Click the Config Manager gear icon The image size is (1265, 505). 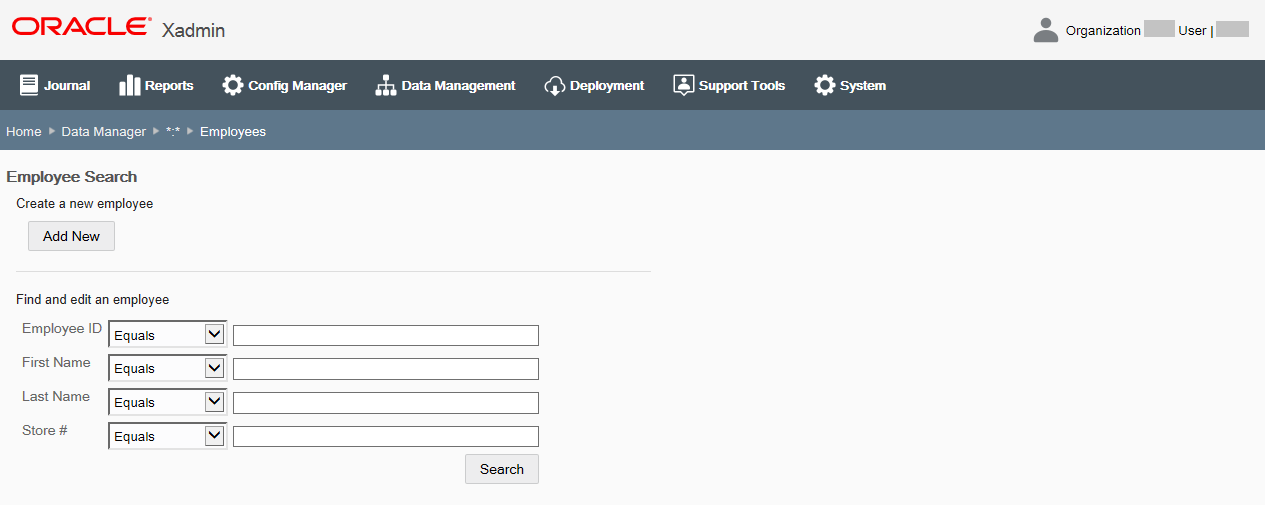(x=233, y=85)
